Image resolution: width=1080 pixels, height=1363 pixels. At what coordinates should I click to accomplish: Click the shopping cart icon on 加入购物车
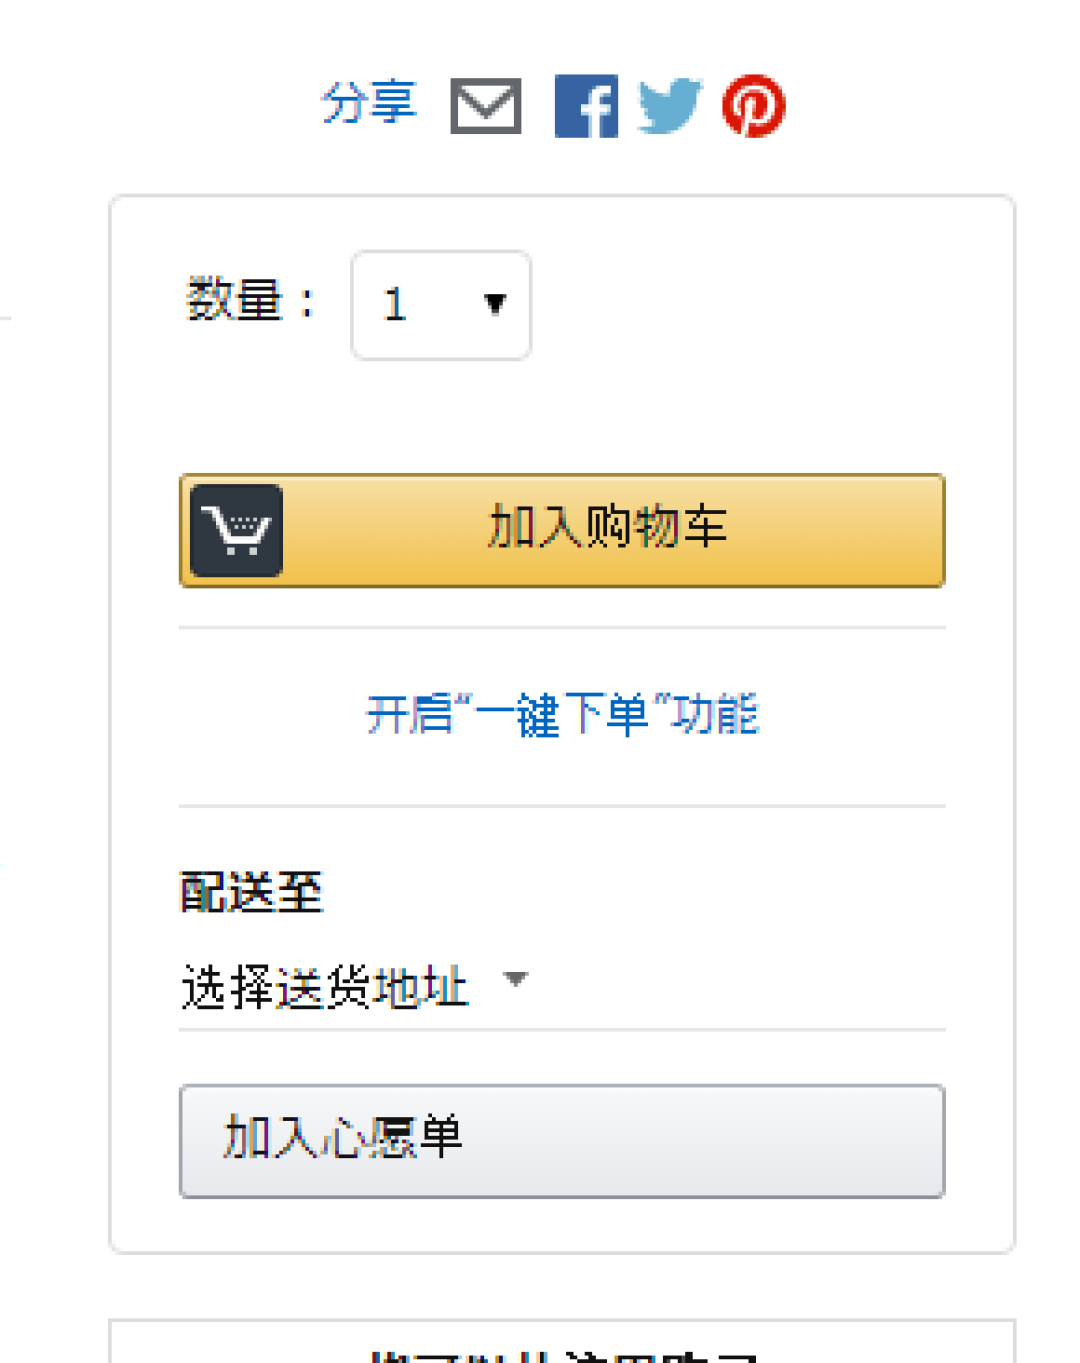tap(236, 530)
